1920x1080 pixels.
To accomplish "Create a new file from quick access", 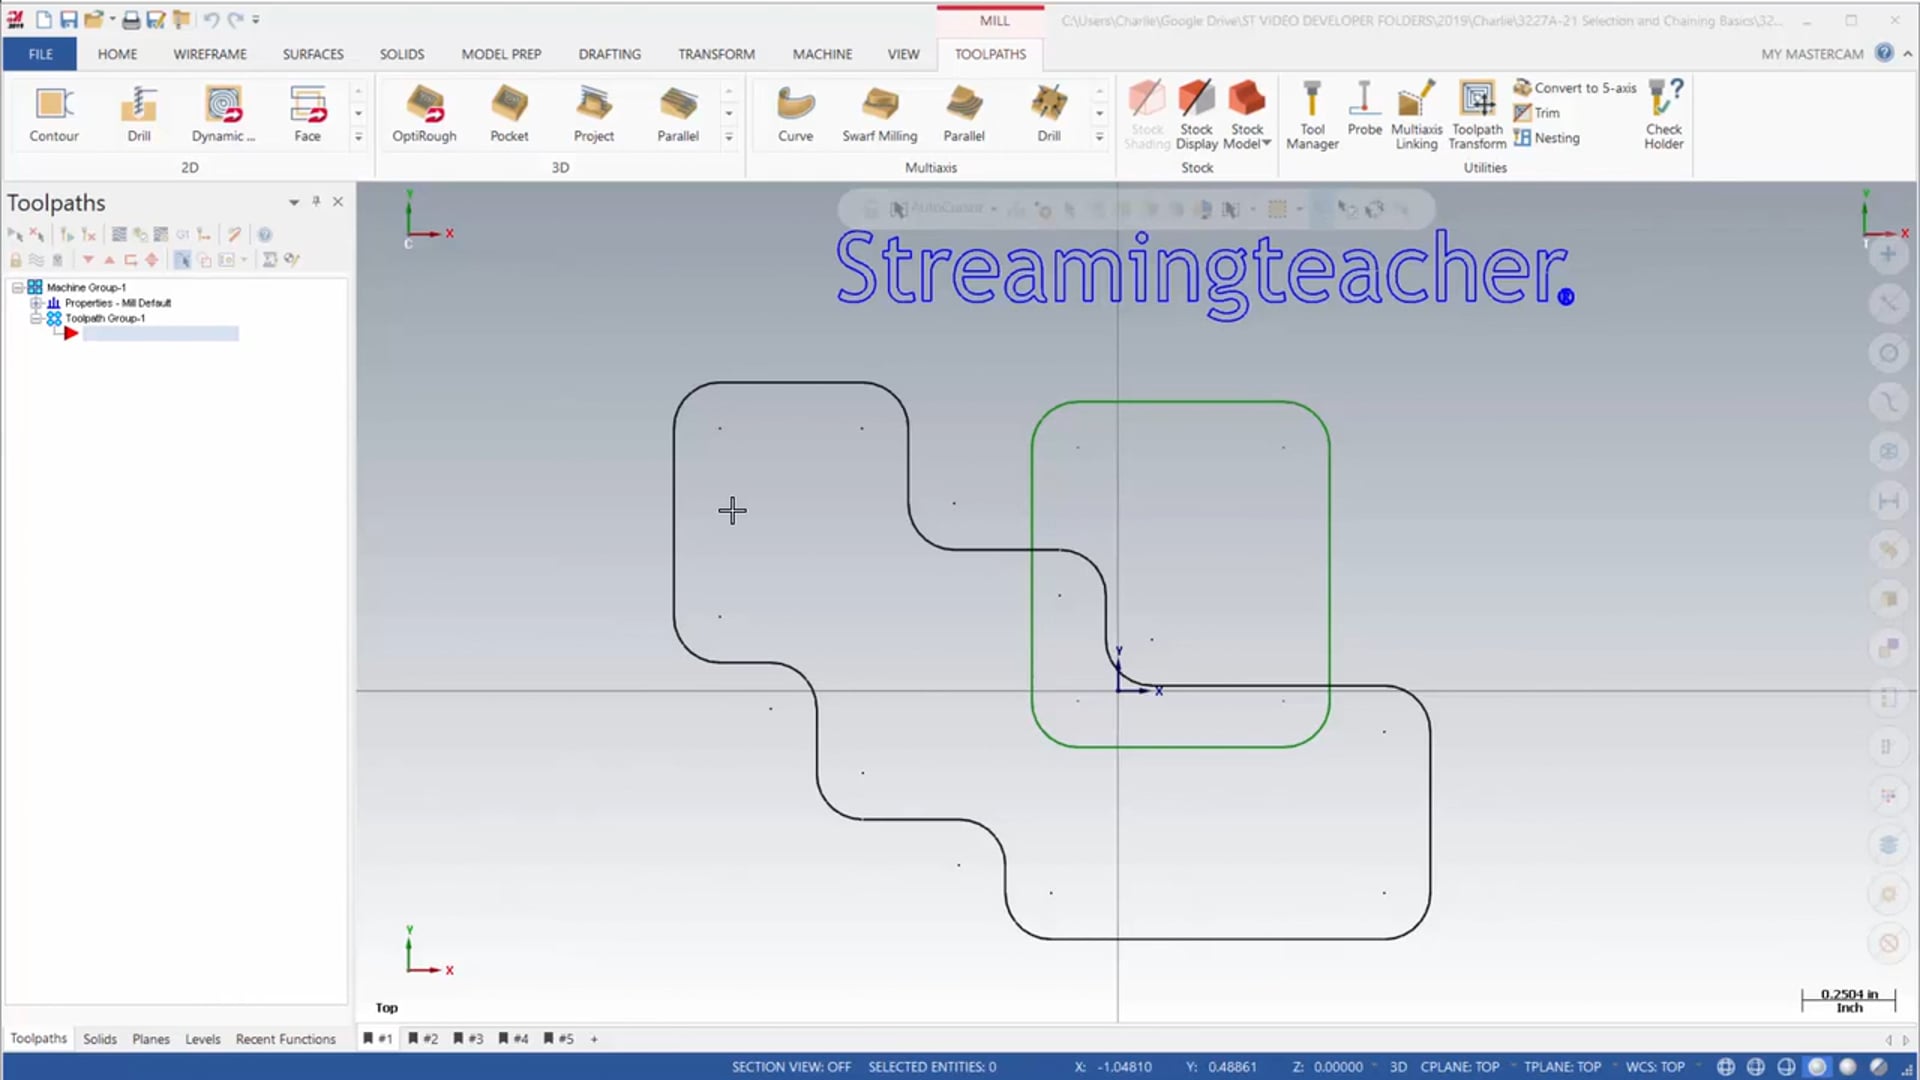I will pyautogui.click(x=44, y=19).
